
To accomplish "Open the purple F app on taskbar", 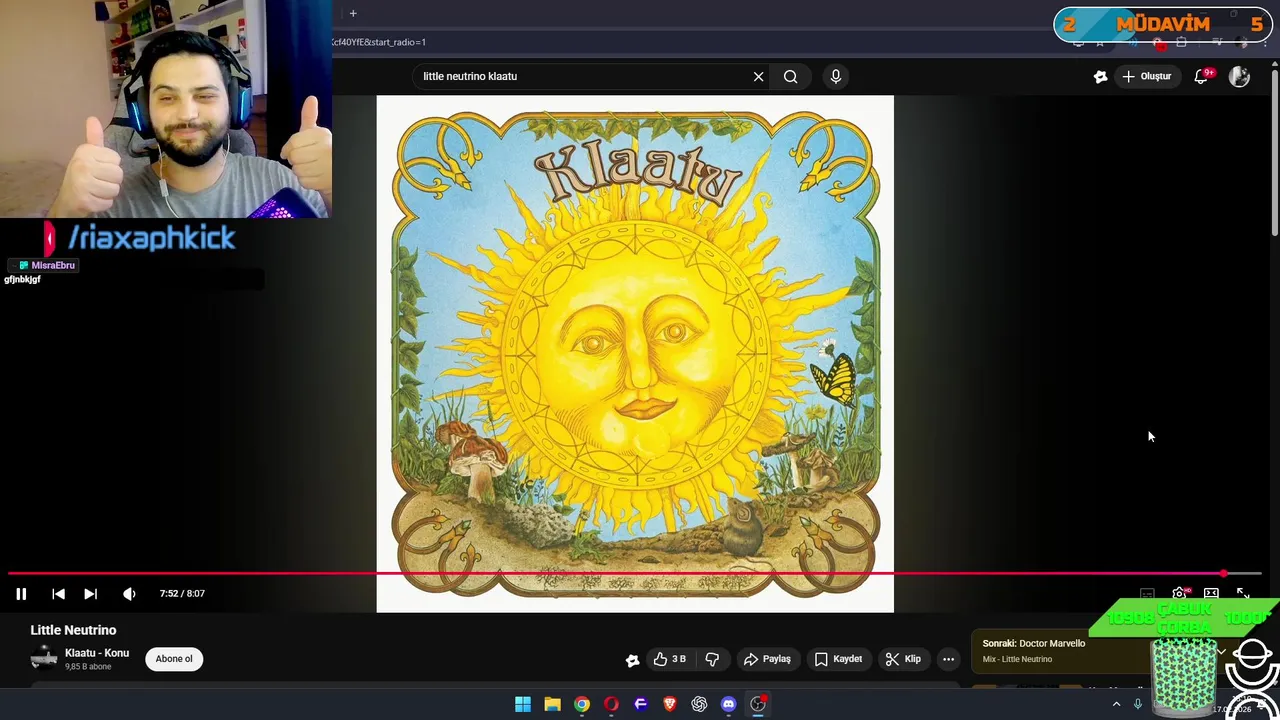I will click(641, 704).
